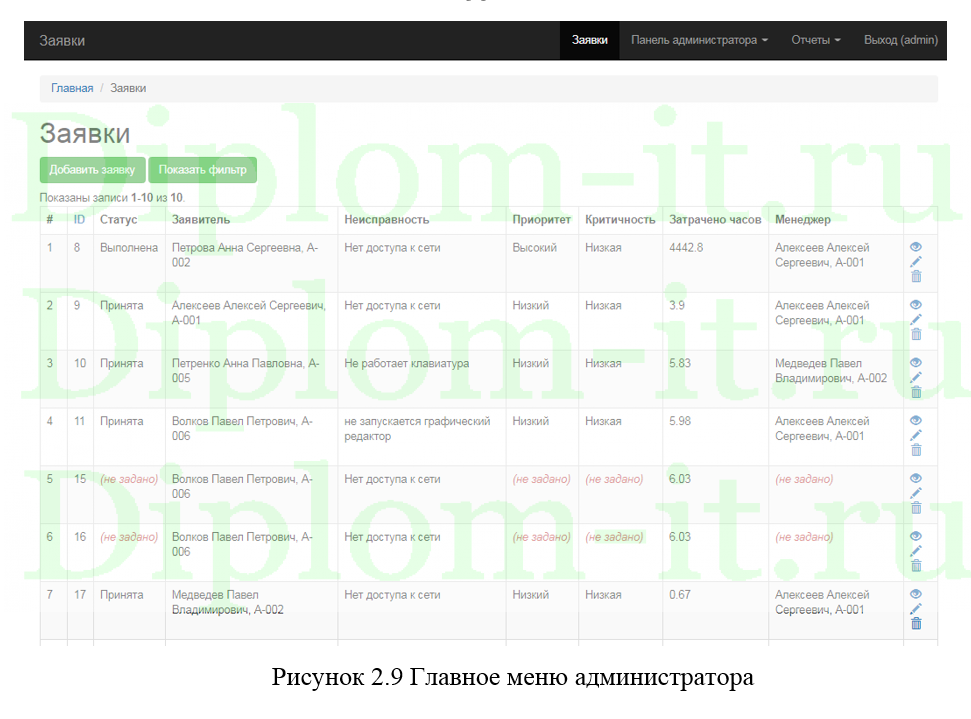The height and width of the screenshot is (719, 971).
Task: Delete request ID 17 using the trash icon
Action: 915,624
